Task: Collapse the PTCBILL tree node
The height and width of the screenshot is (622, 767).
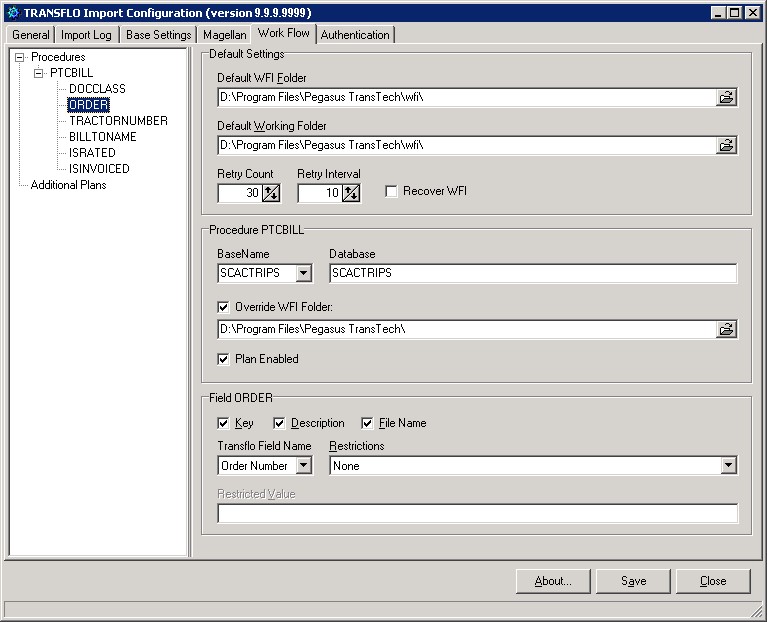Action: [x=38, y=73]
